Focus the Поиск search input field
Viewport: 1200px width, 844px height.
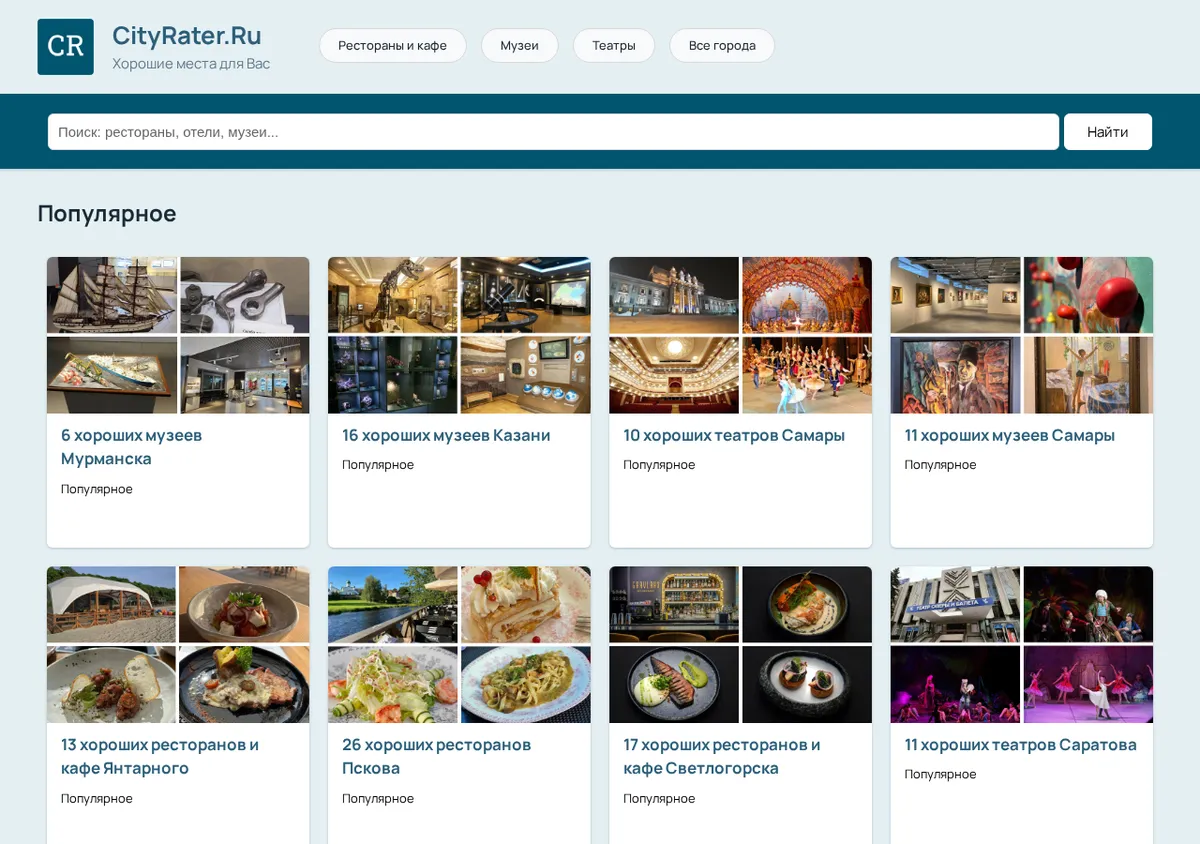point(553,132)
